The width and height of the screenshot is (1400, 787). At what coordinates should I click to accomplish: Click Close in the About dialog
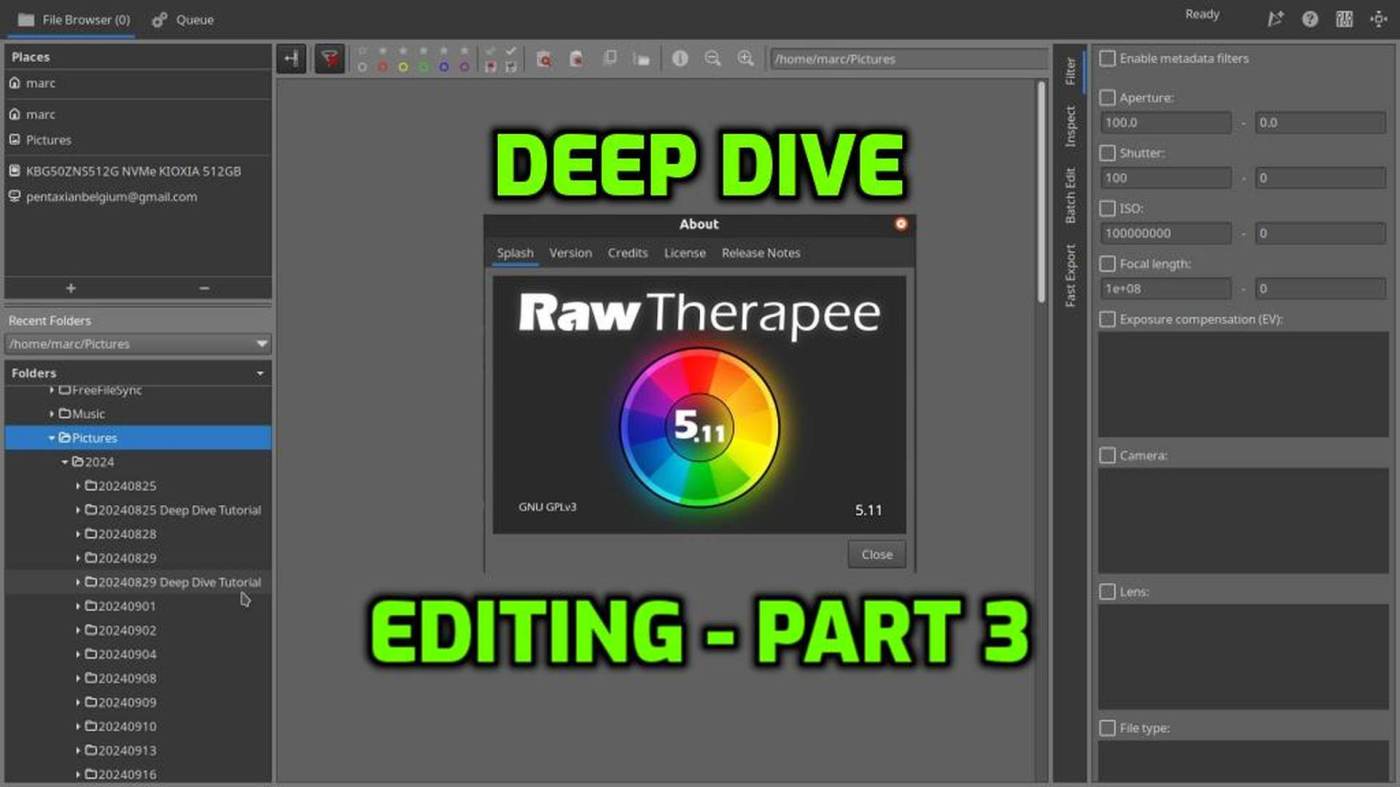click(x=877, y=554)
